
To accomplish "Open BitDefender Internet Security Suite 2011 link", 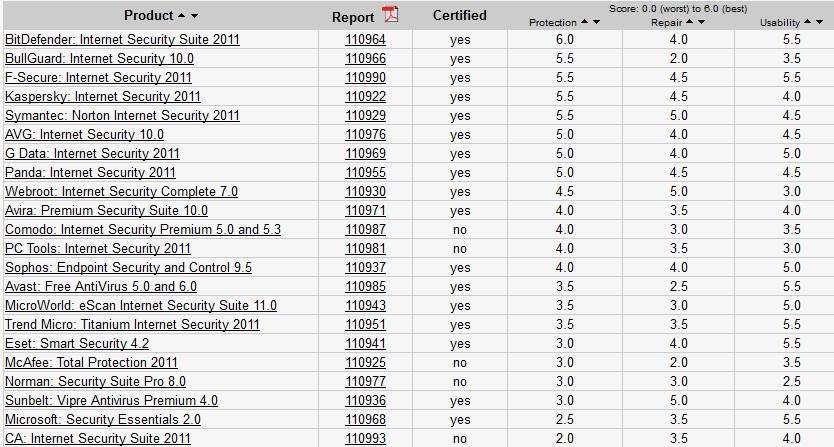I will coord(122,40).
